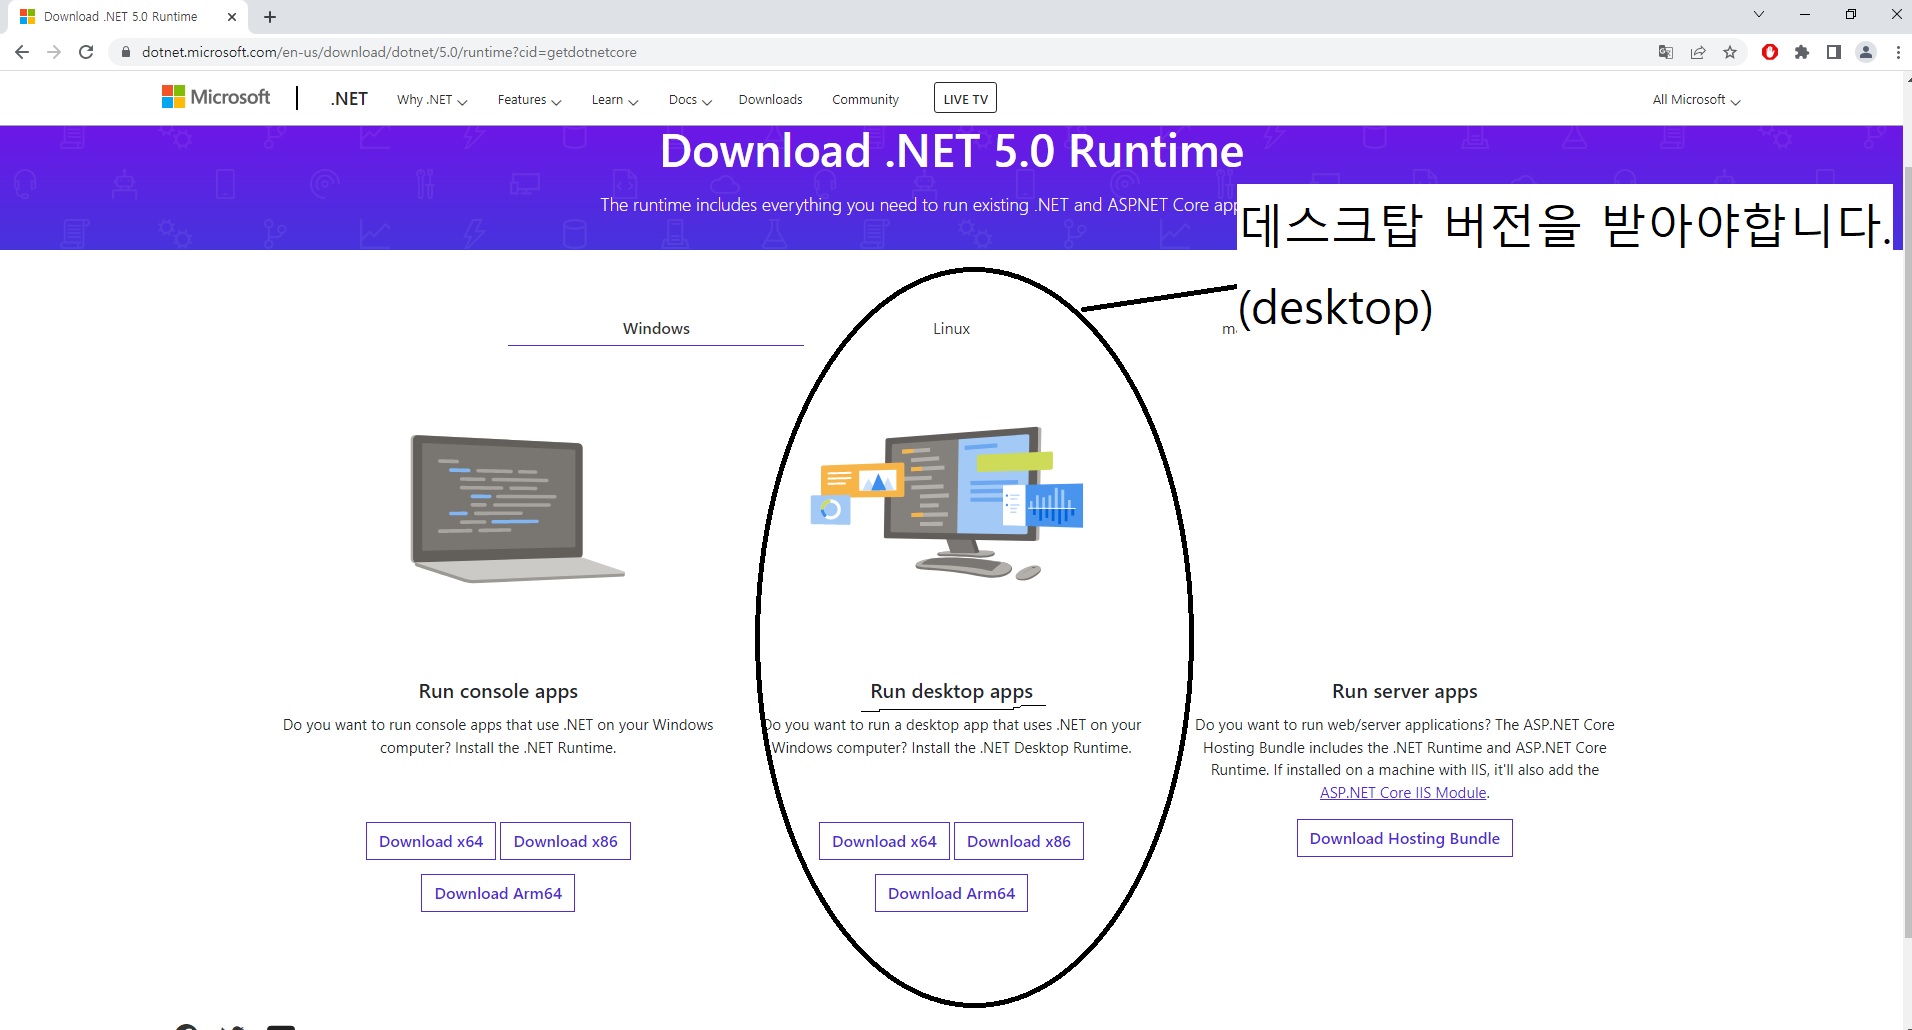This screenshot has height=1030, width=1912.
Task: Open a new tab with plus
Action: pos(270,17)
